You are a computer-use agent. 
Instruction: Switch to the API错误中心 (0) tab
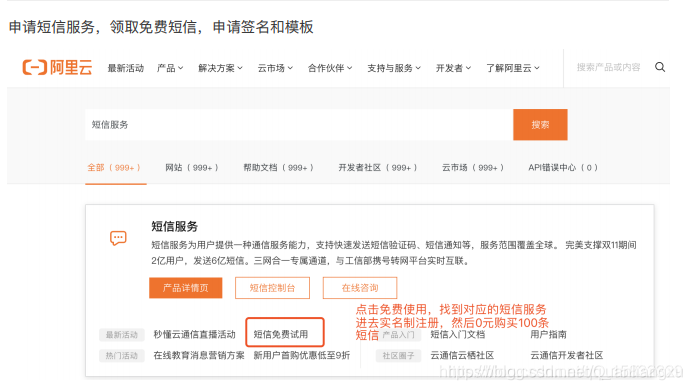tap(563, 168)
